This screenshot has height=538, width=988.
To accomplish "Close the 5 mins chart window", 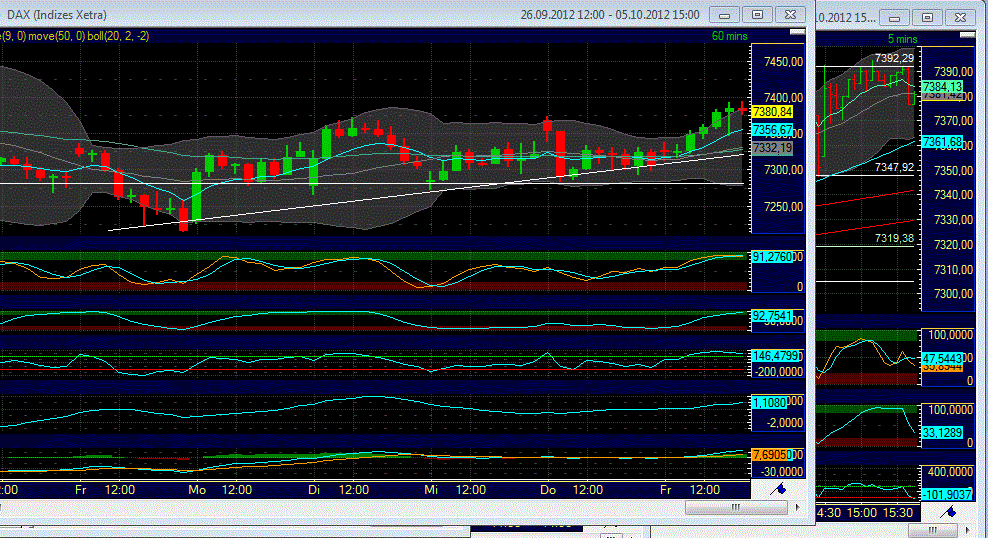I will pyautogui.click(x=960, y=18).
